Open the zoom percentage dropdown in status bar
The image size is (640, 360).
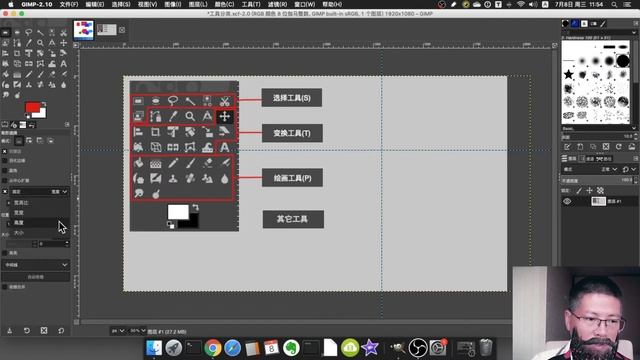pyautogui.click(x=137, y=331)
